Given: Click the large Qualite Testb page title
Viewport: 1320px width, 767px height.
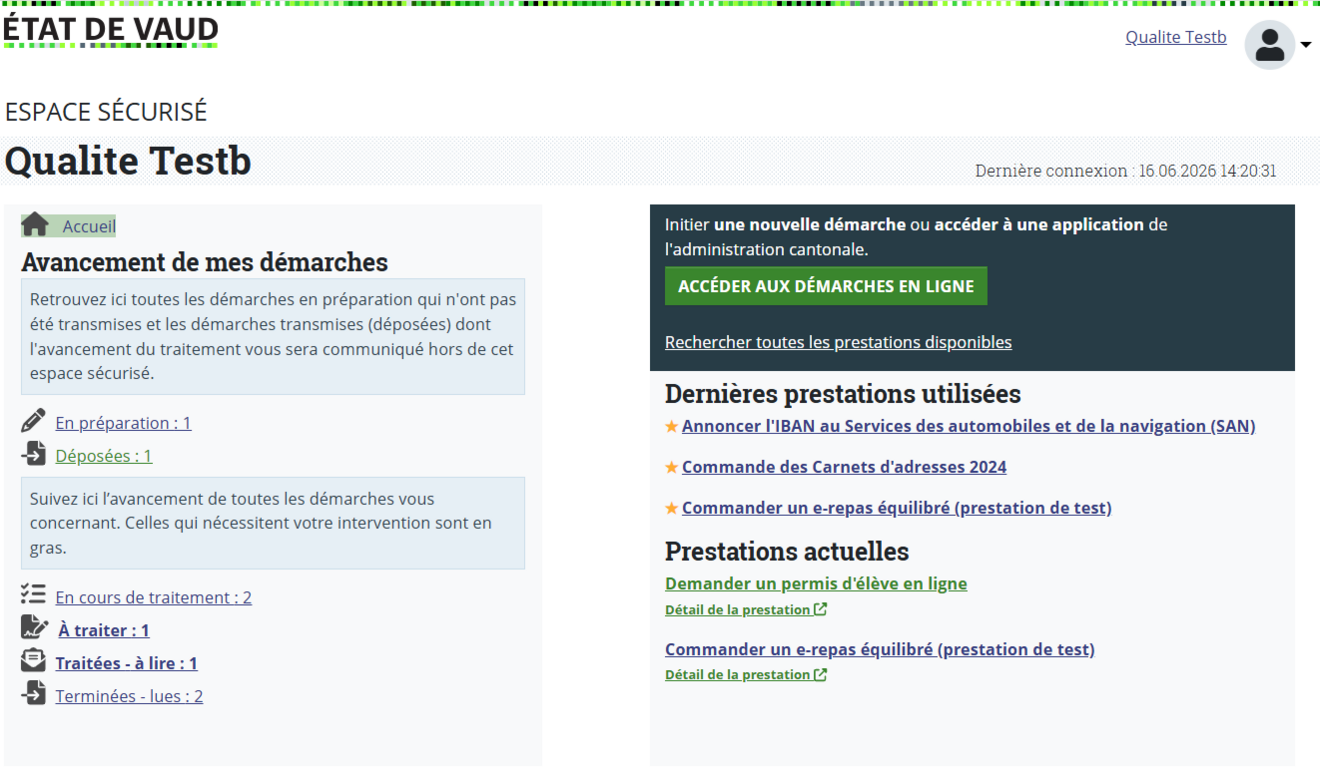Looking at the screenshot, I should tap(128, 161).
